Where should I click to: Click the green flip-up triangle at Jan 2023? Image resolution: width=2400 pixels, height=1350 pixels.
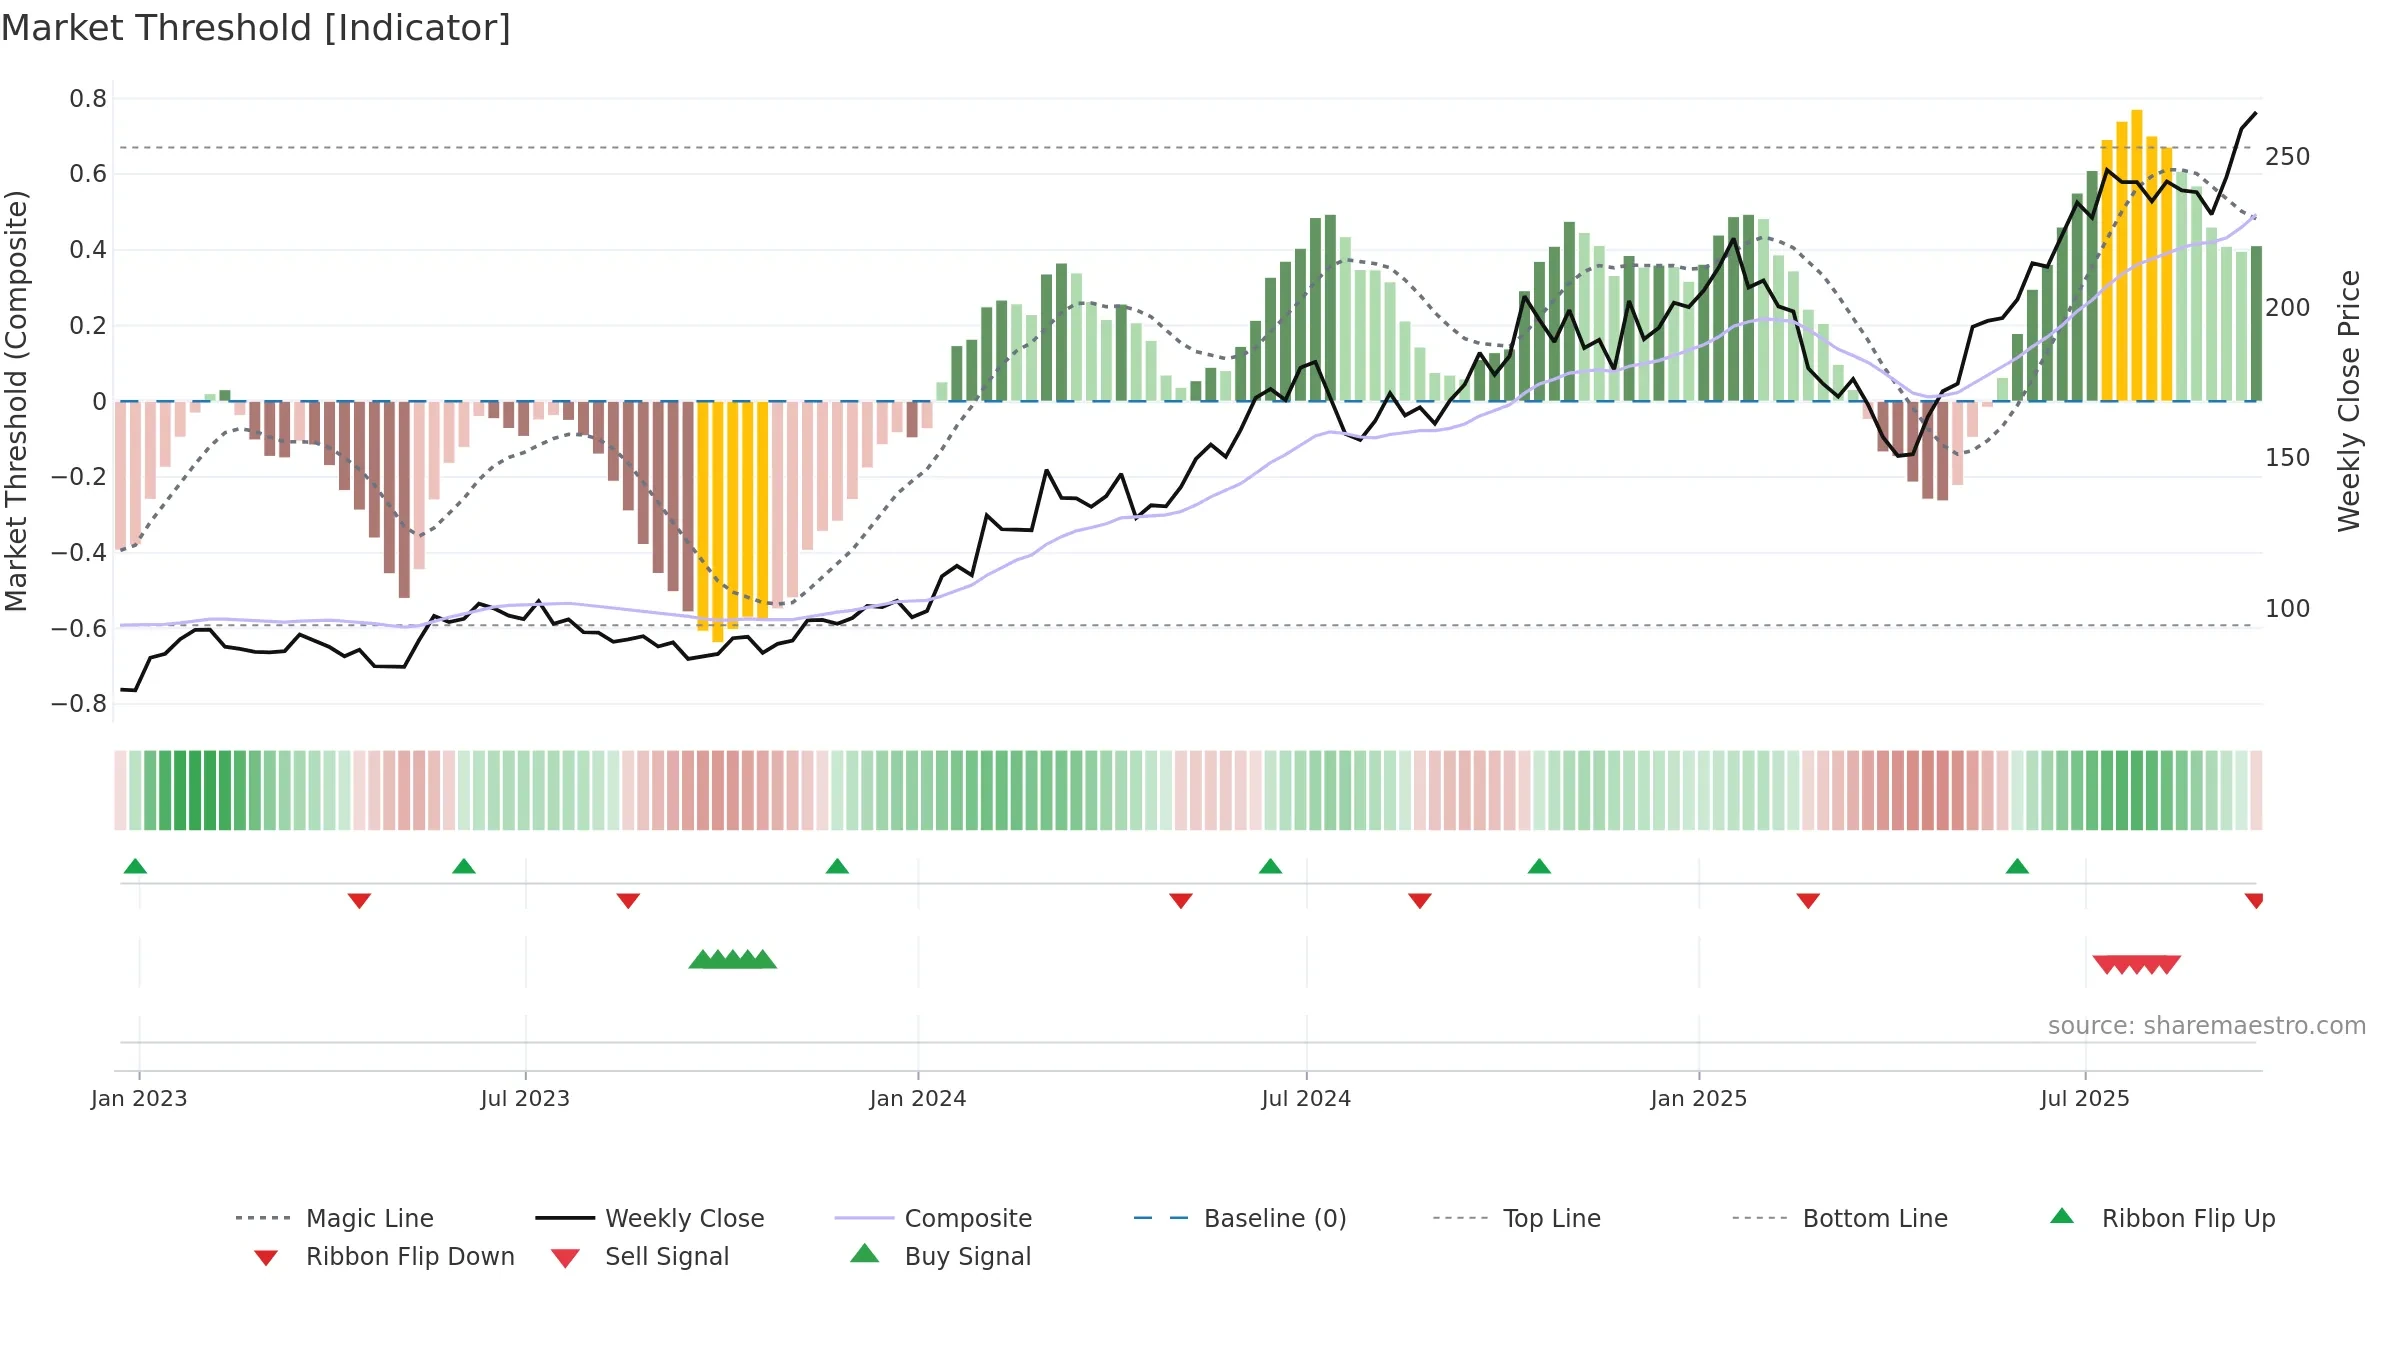[135, 866]
